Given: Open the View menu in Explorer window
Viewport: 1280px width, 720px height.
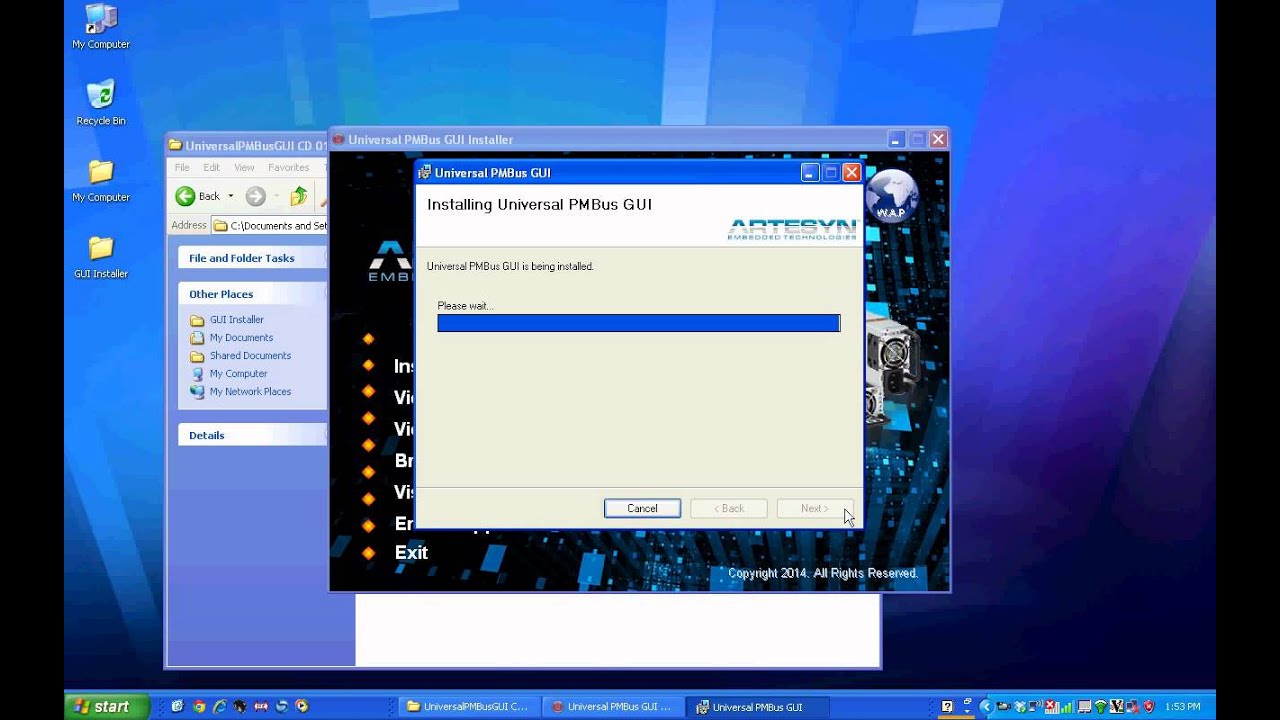Looking at the screenshot, I should point(244,168).
